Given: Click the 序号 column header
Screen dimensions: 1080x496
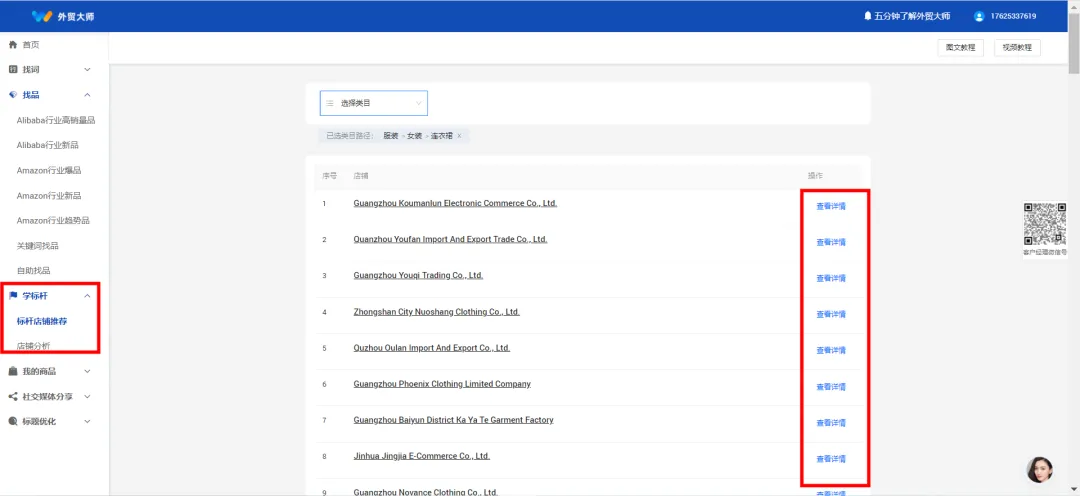Looking at the screenshot, I should pos(329,176).
